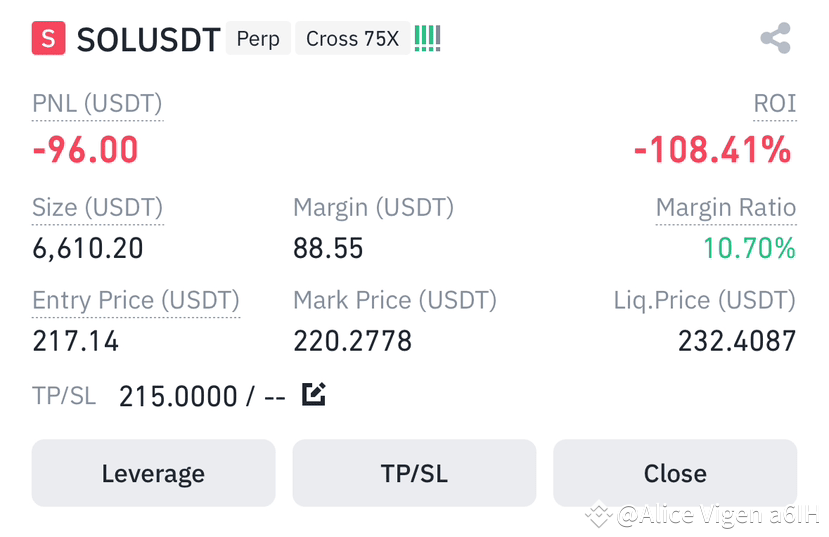Tap the Perp tag
The image size is (829, 537).
[x=258, y=39]
